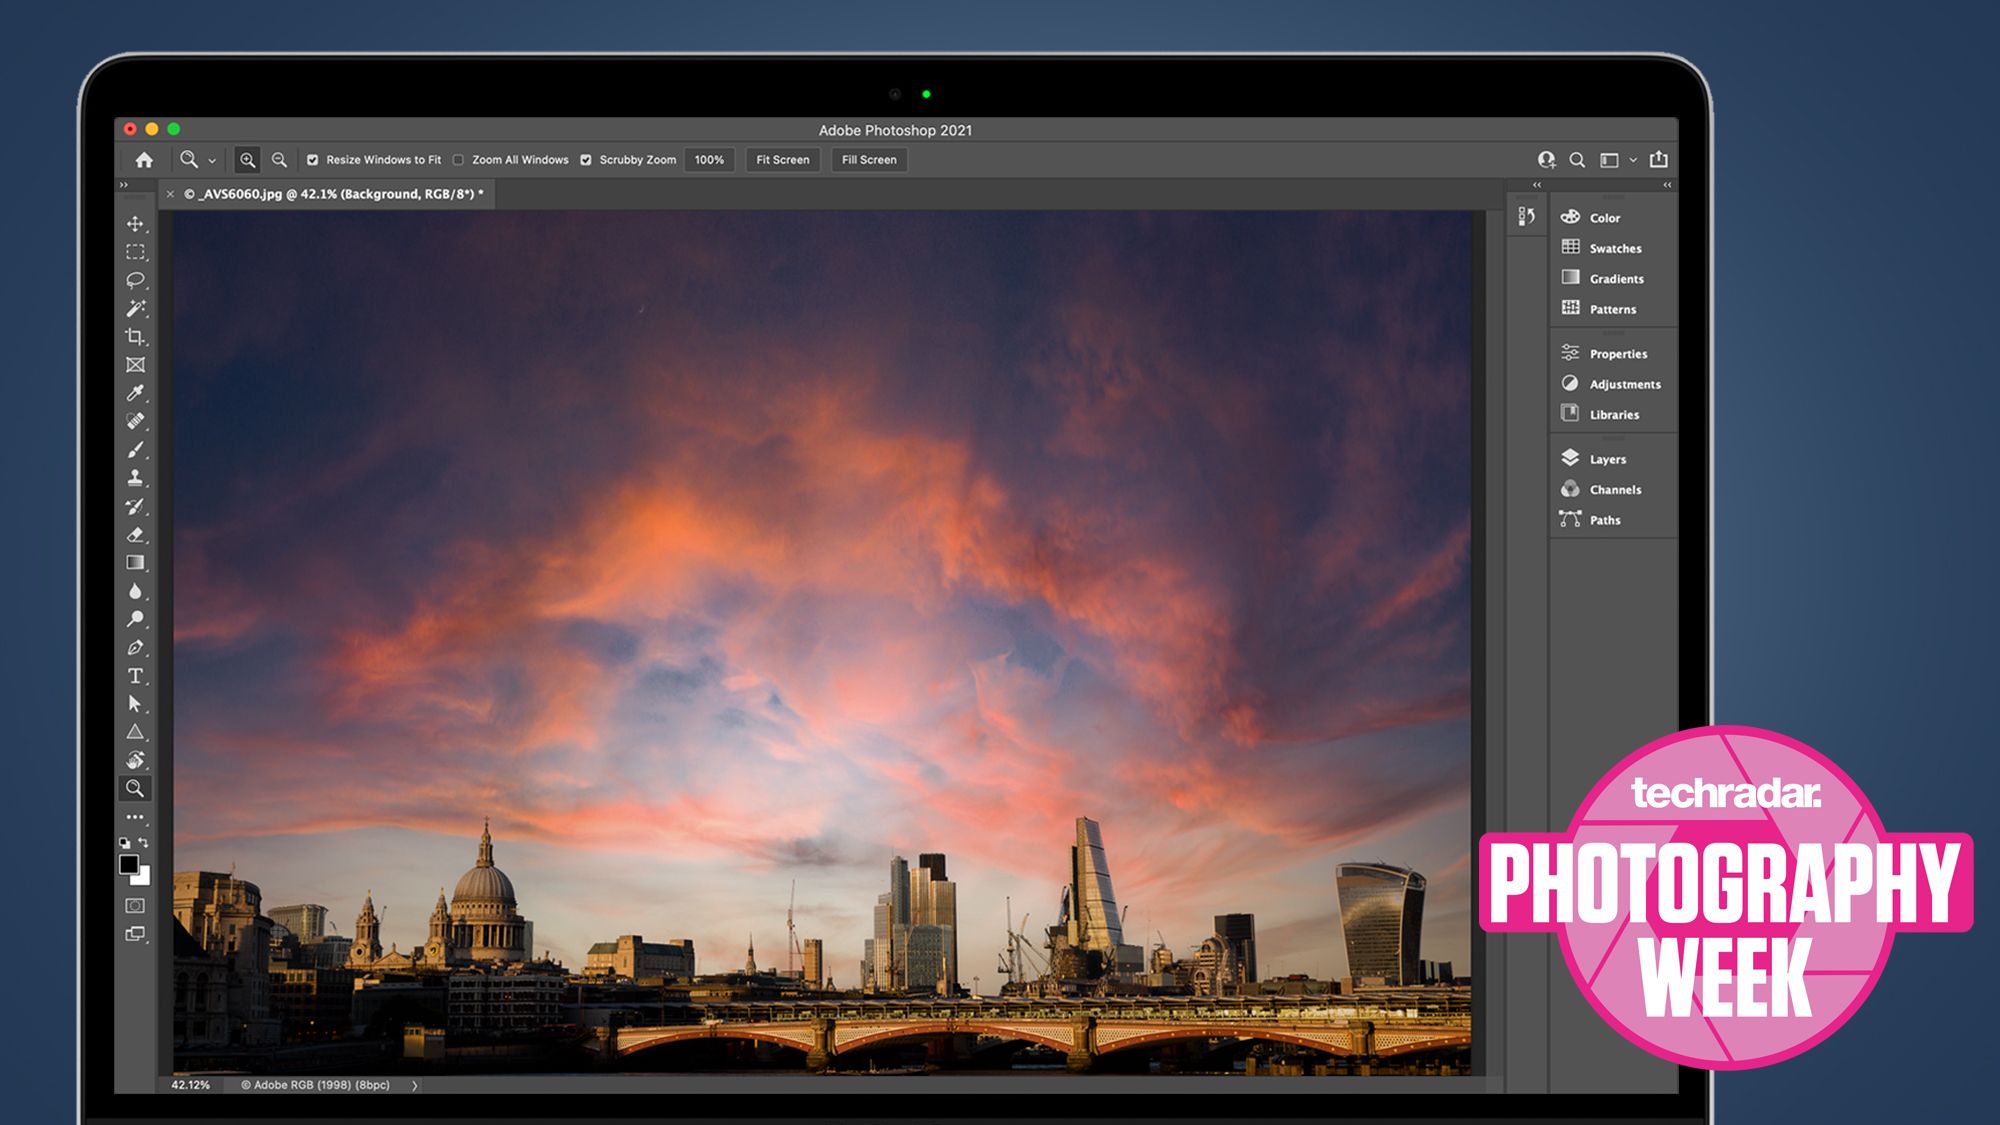Viewport: 2000px width, 1125px height.
Task: Click the black foreground color swatch
Action: pos(129,865)
